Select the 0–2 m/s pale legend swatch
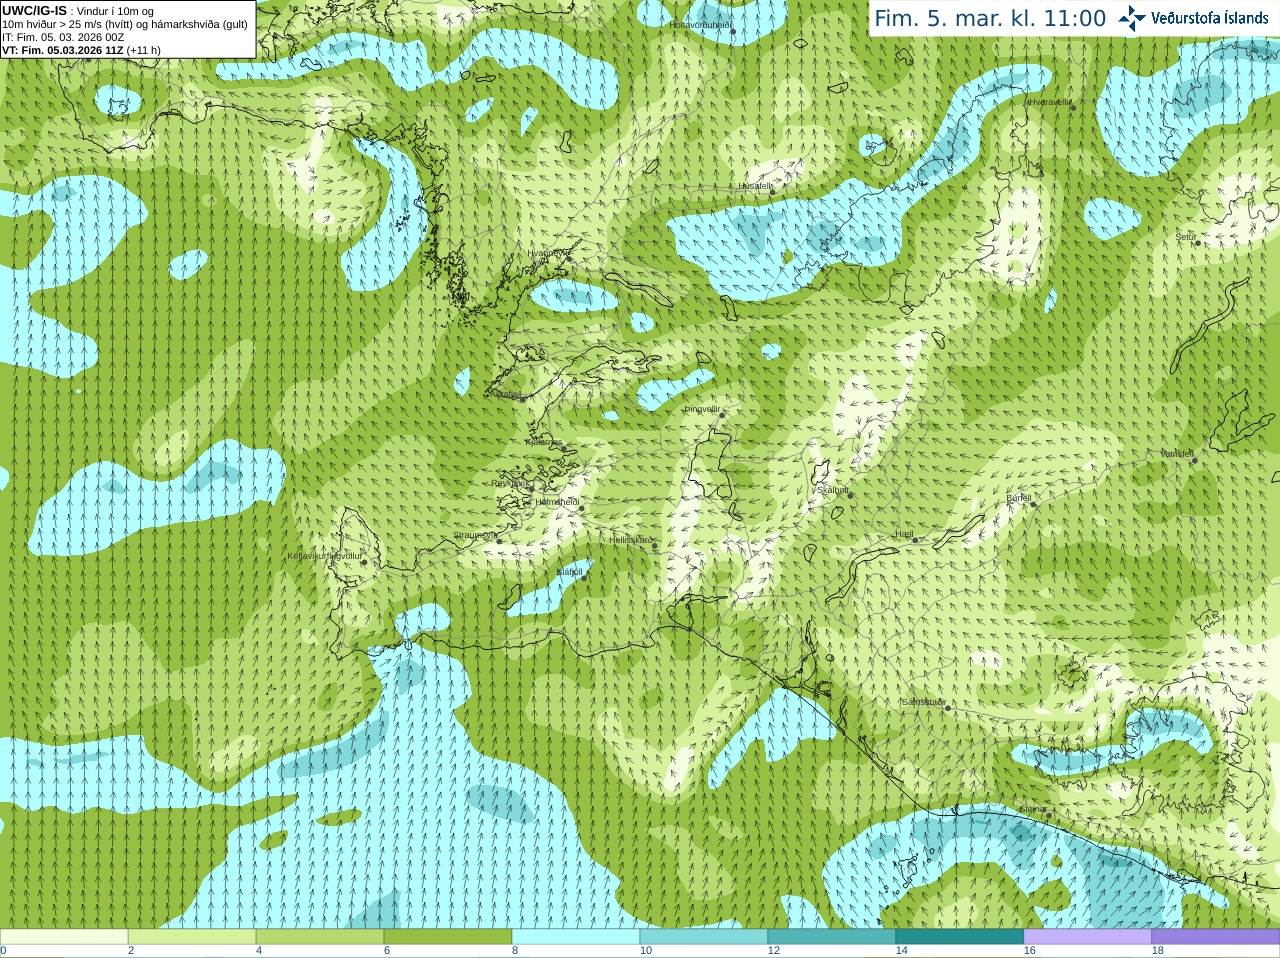 point(64,937)
